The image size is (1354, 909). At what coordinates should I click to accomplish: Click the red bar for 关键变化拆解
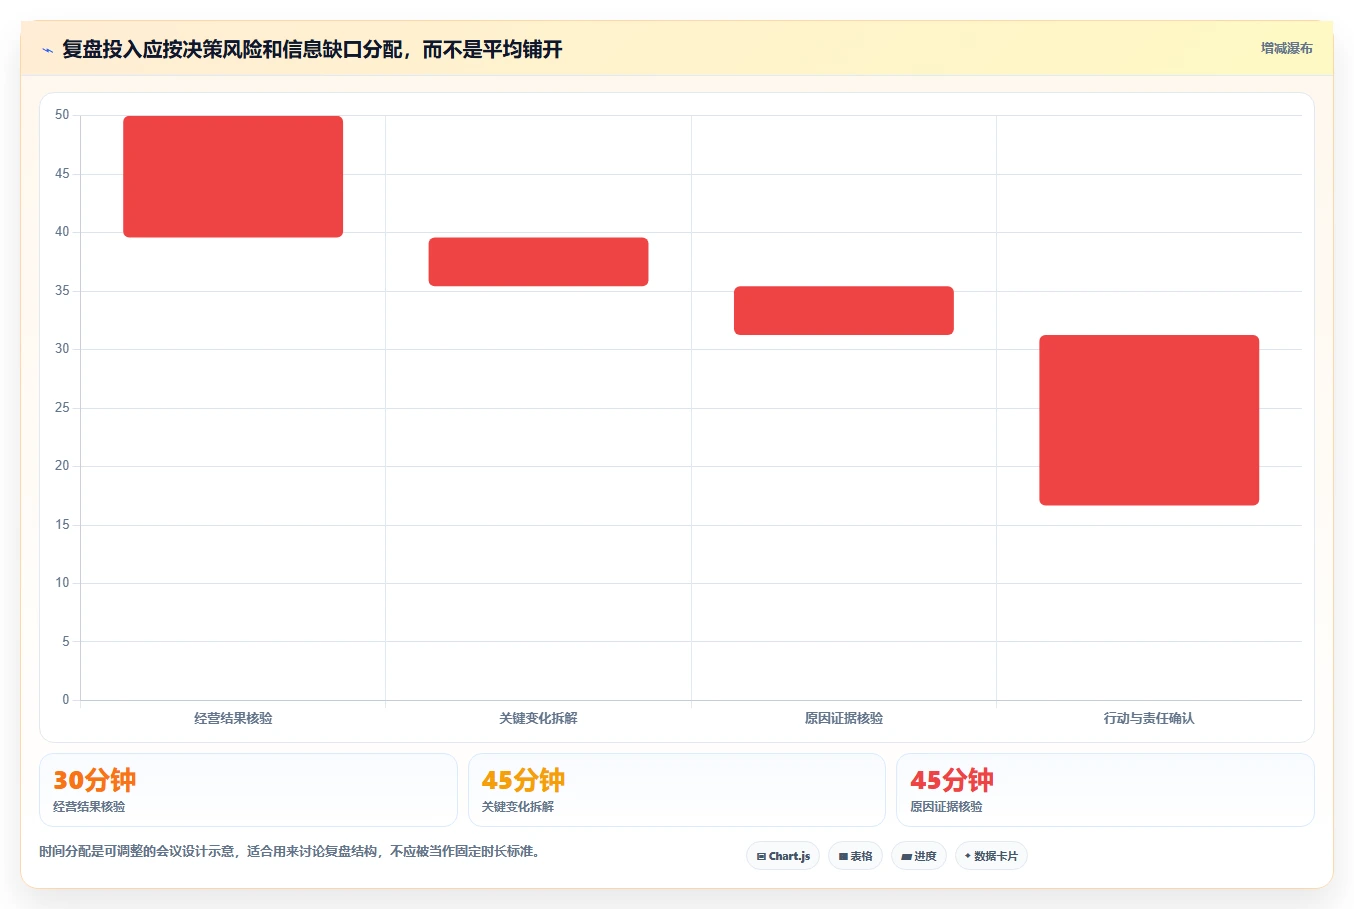pyautogui.click(x=538, y=262)
